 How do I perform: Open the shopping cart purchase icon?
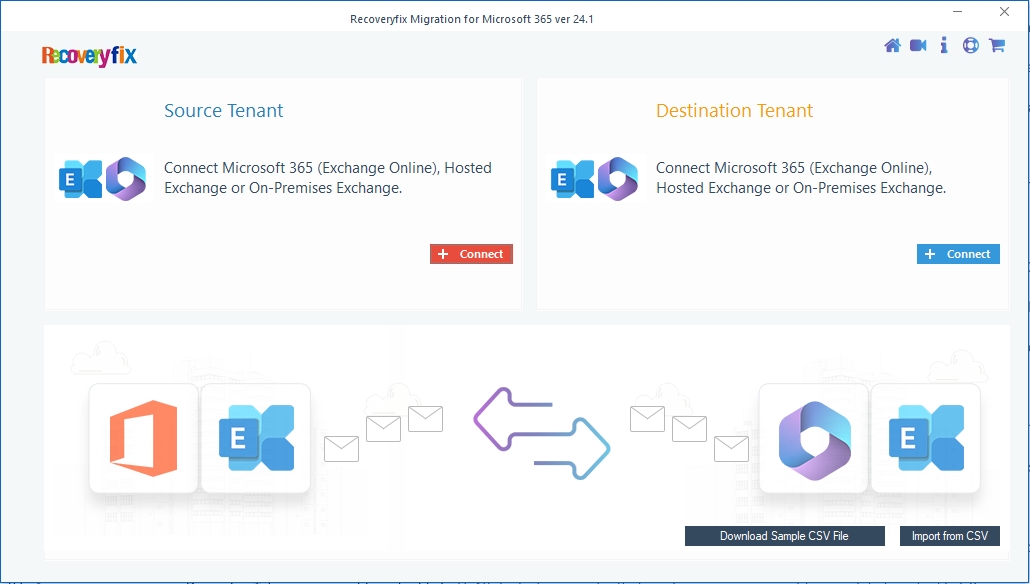point(997,45)
